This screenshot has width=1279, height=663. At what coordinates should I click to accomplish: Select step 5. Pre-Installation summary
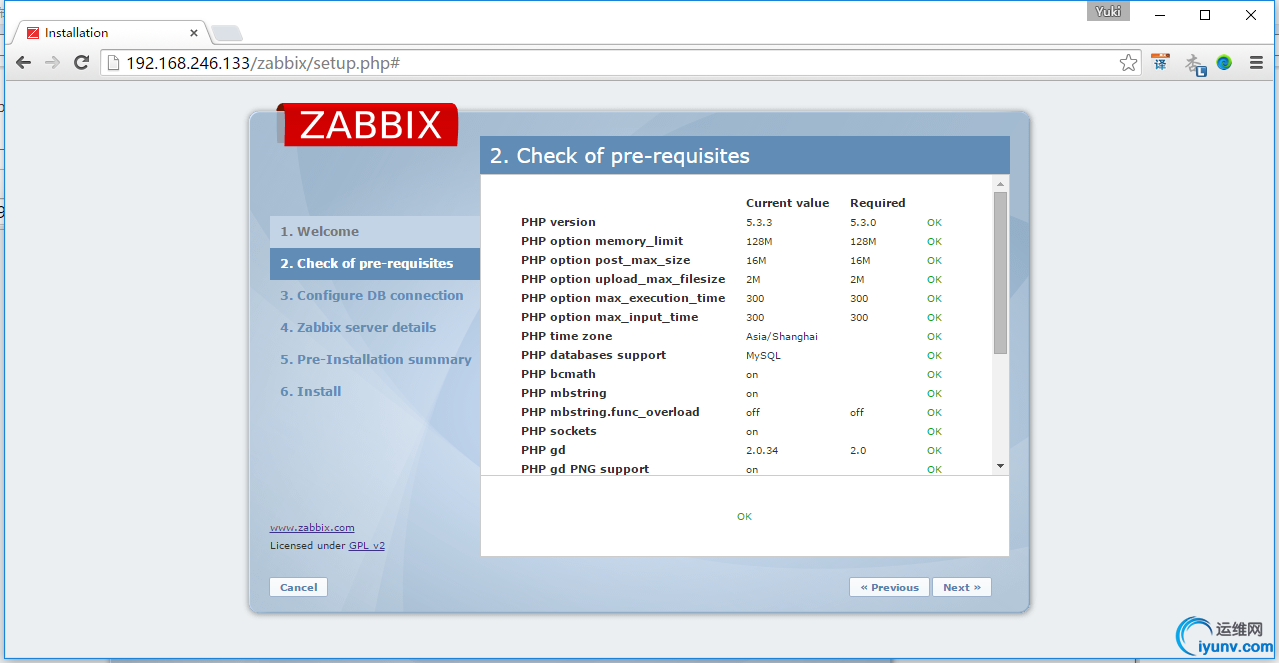tap(376, 359)
